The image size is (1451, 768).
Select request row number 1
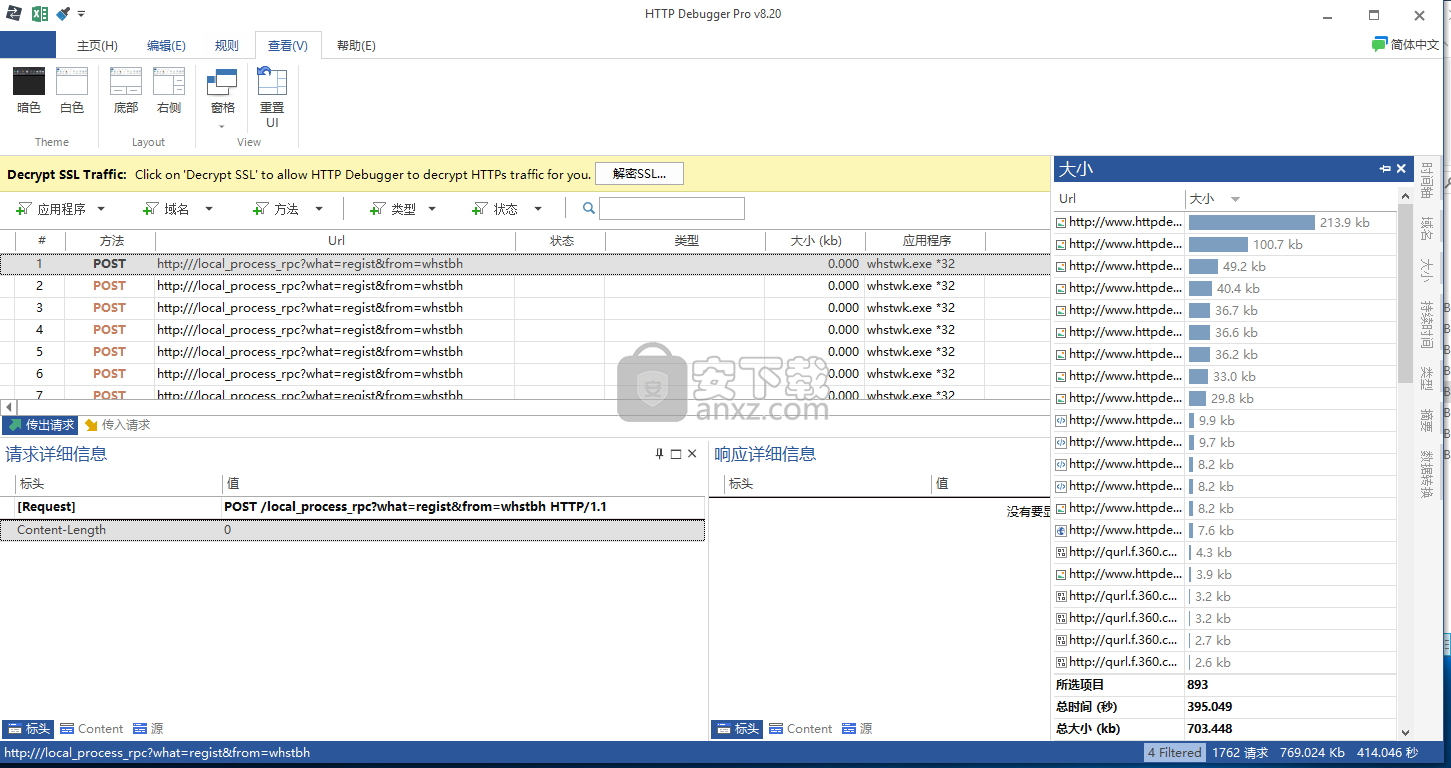[x=525, y=264]
